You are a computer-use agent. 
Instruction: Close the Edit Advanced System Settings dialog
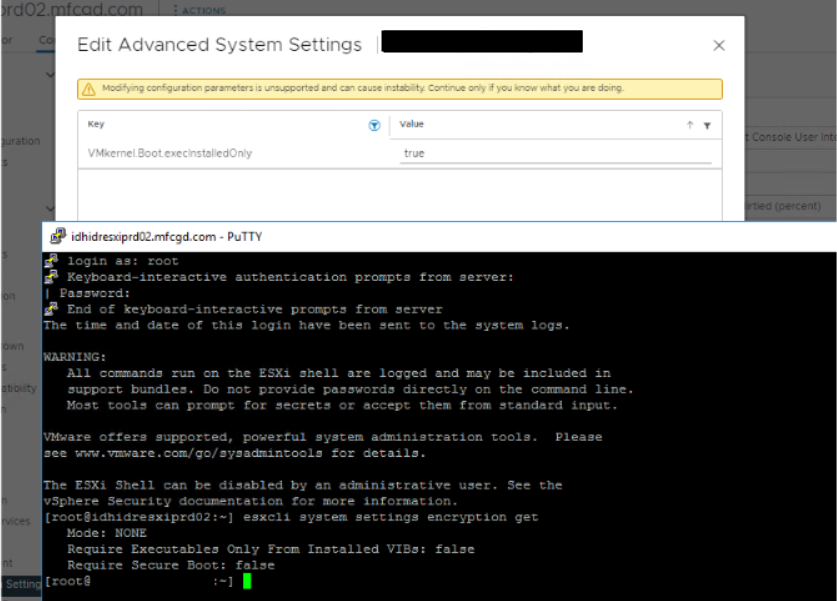coord(718,45)
